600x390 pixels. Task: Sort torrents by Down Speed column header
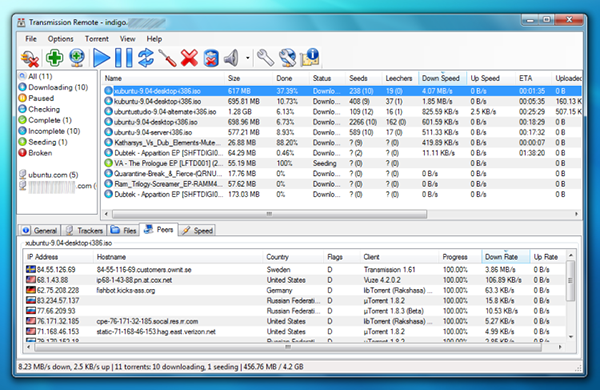442,78
